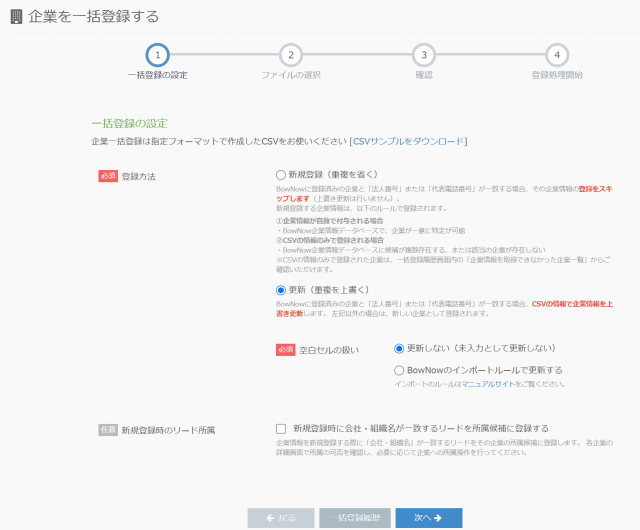Select step 1 circle 一括登録の設定
The height and width of the screenshot is (530, 640).
pyautogui.click(x=158, y=55)
